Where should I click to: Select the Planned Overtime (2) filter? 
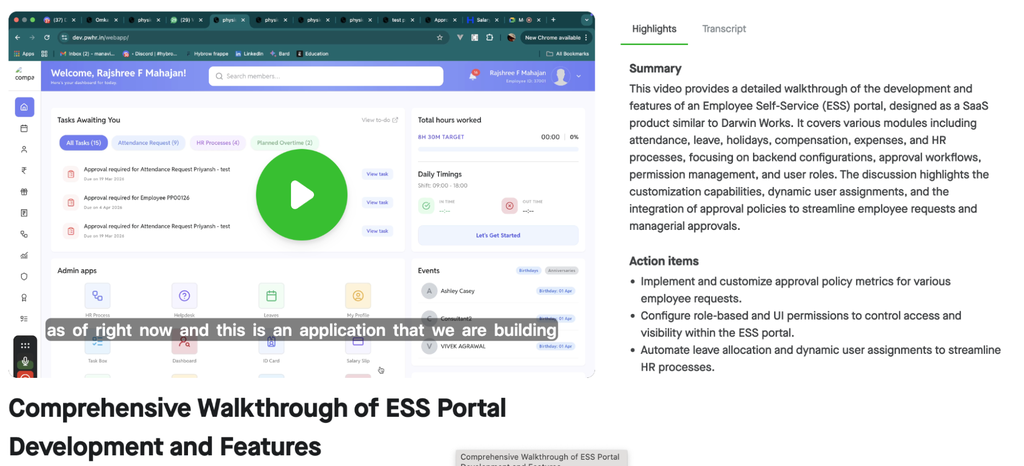284,143
